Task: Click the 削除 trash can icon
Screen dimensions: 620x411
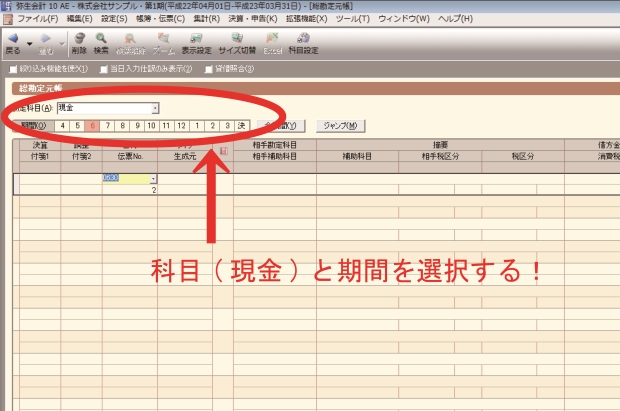Action: [80, 38]
